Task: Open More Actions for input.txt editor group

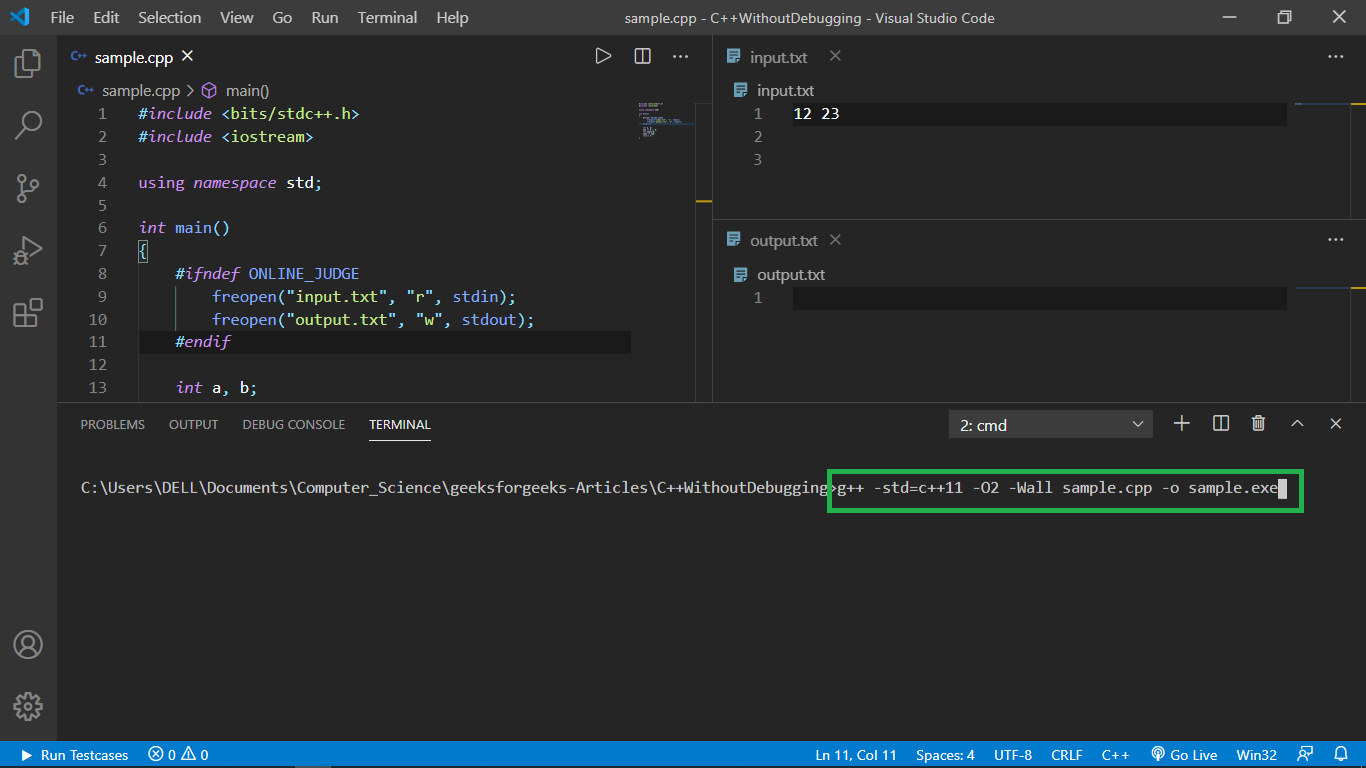Action: tap(1335, 57)
